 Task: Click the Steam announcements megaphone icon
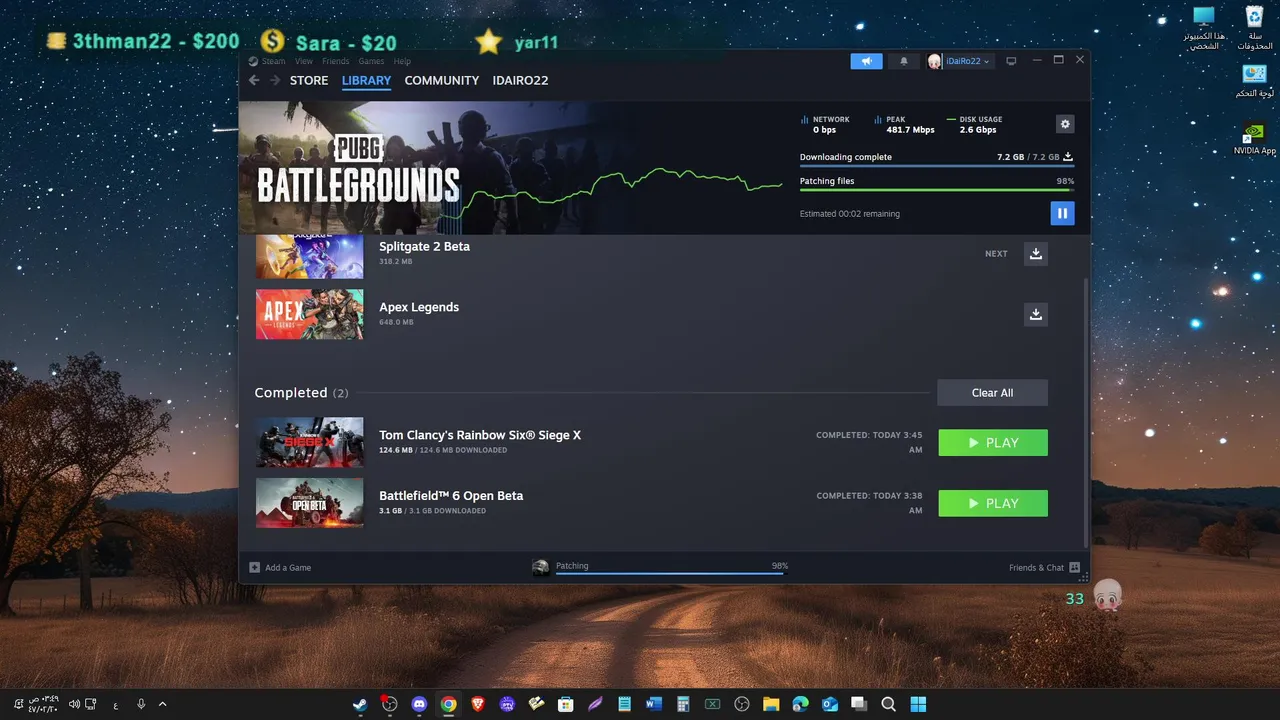point(867,61)
